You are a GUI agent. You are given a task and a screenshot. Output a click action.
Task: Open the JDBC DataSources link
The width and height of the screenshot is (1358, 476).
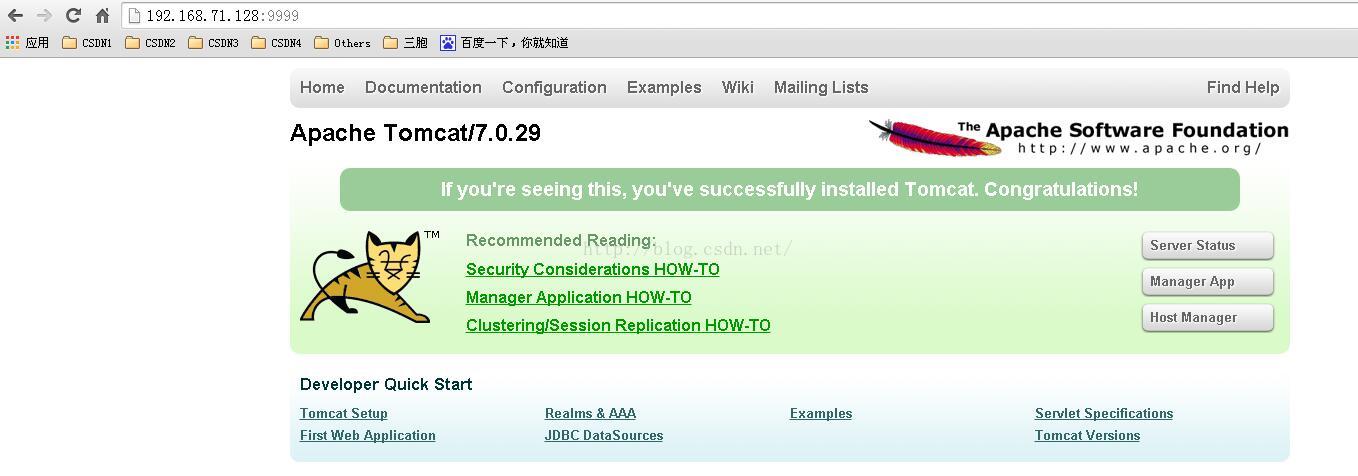604,435
